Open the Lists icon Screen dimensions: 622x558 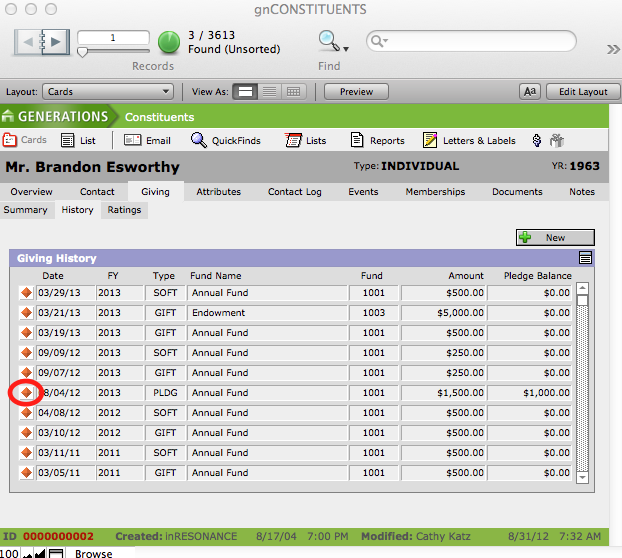(294, 141)
